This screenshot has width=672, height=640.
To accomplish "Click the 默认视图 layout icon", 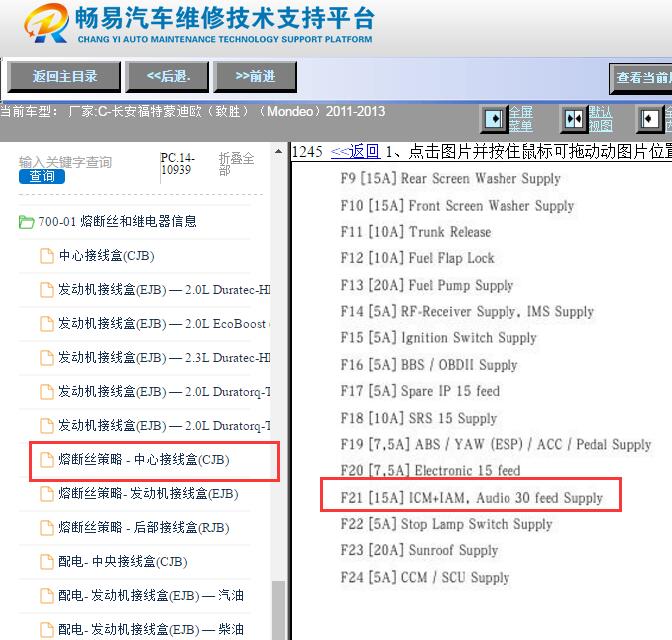I will (573, 119).
